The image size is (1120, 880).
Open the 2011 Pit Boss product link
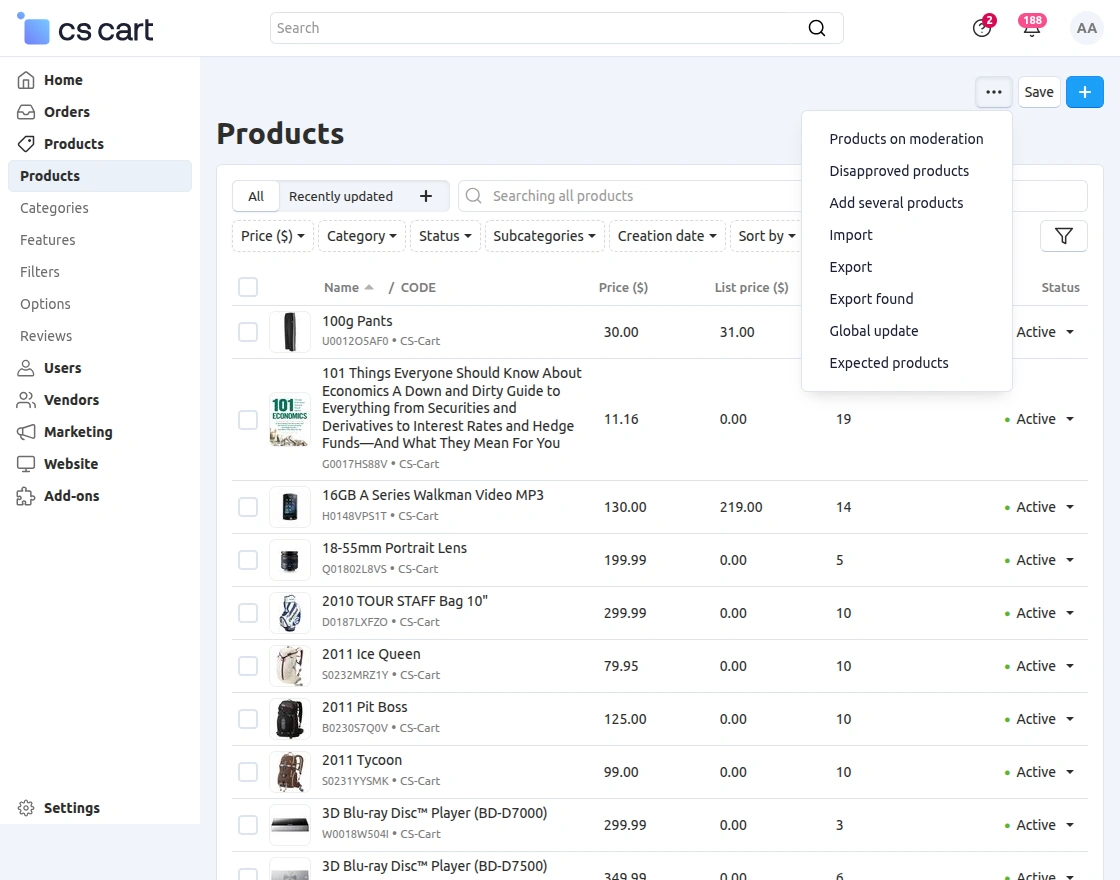pyautogui.click(x=364, y=707)
